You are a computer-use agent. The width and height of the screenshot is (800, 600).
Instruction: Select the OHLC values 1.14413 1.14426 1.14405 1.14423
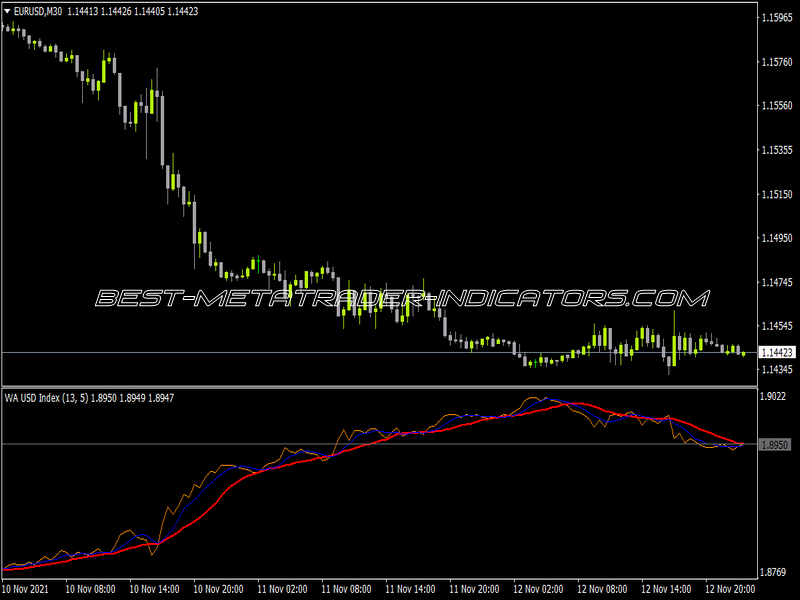pos(133,11)
